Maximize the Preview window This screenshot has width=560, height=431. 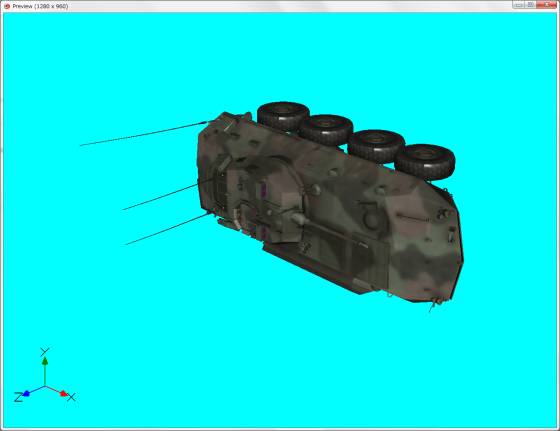[530, 5]
